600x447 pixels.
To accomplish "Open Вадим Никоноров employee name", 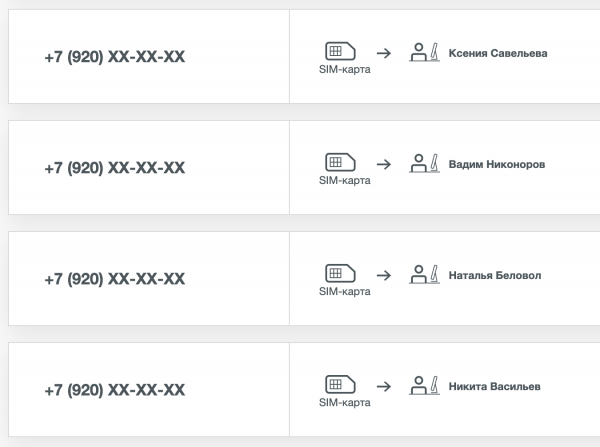I will coord(497,164).
